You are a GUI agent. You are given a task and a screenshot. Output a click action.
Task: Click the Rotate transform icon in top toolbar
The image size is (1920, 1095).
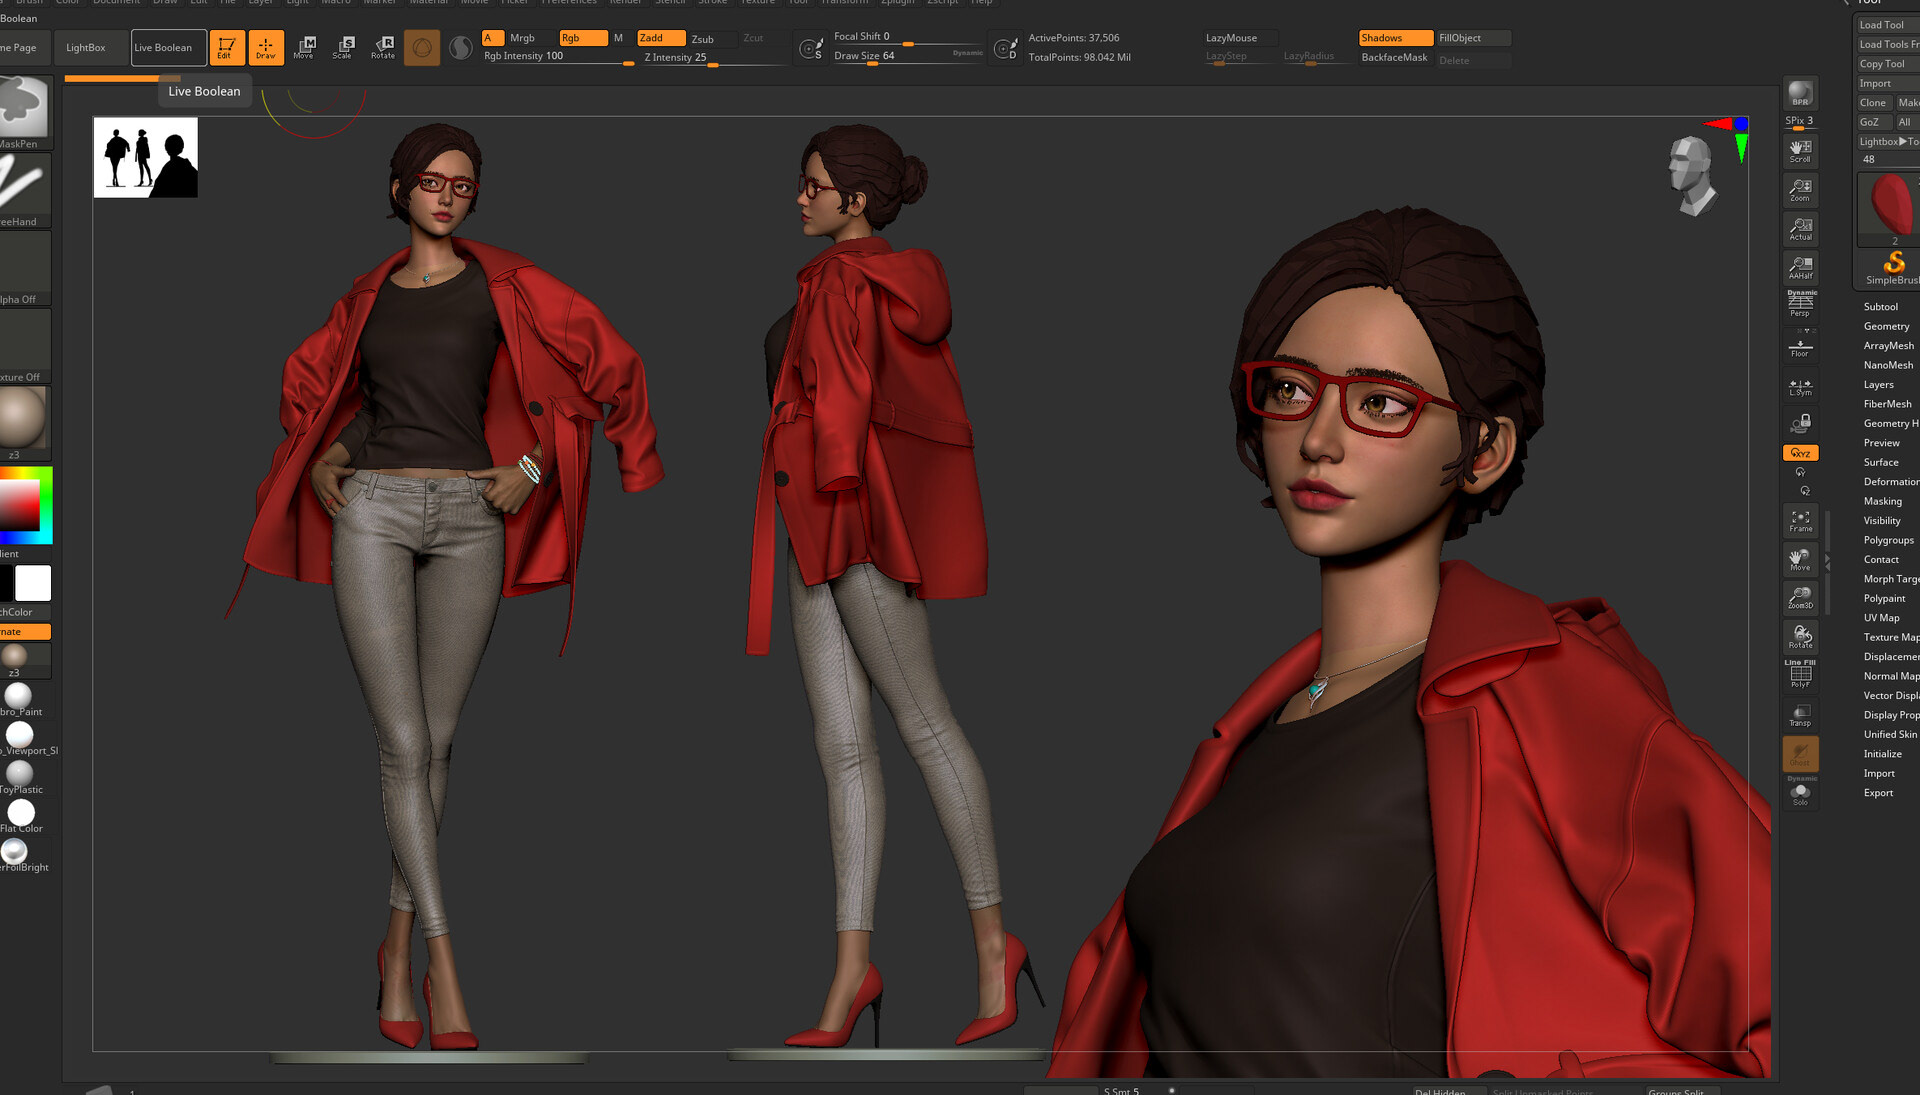[383, 47]
